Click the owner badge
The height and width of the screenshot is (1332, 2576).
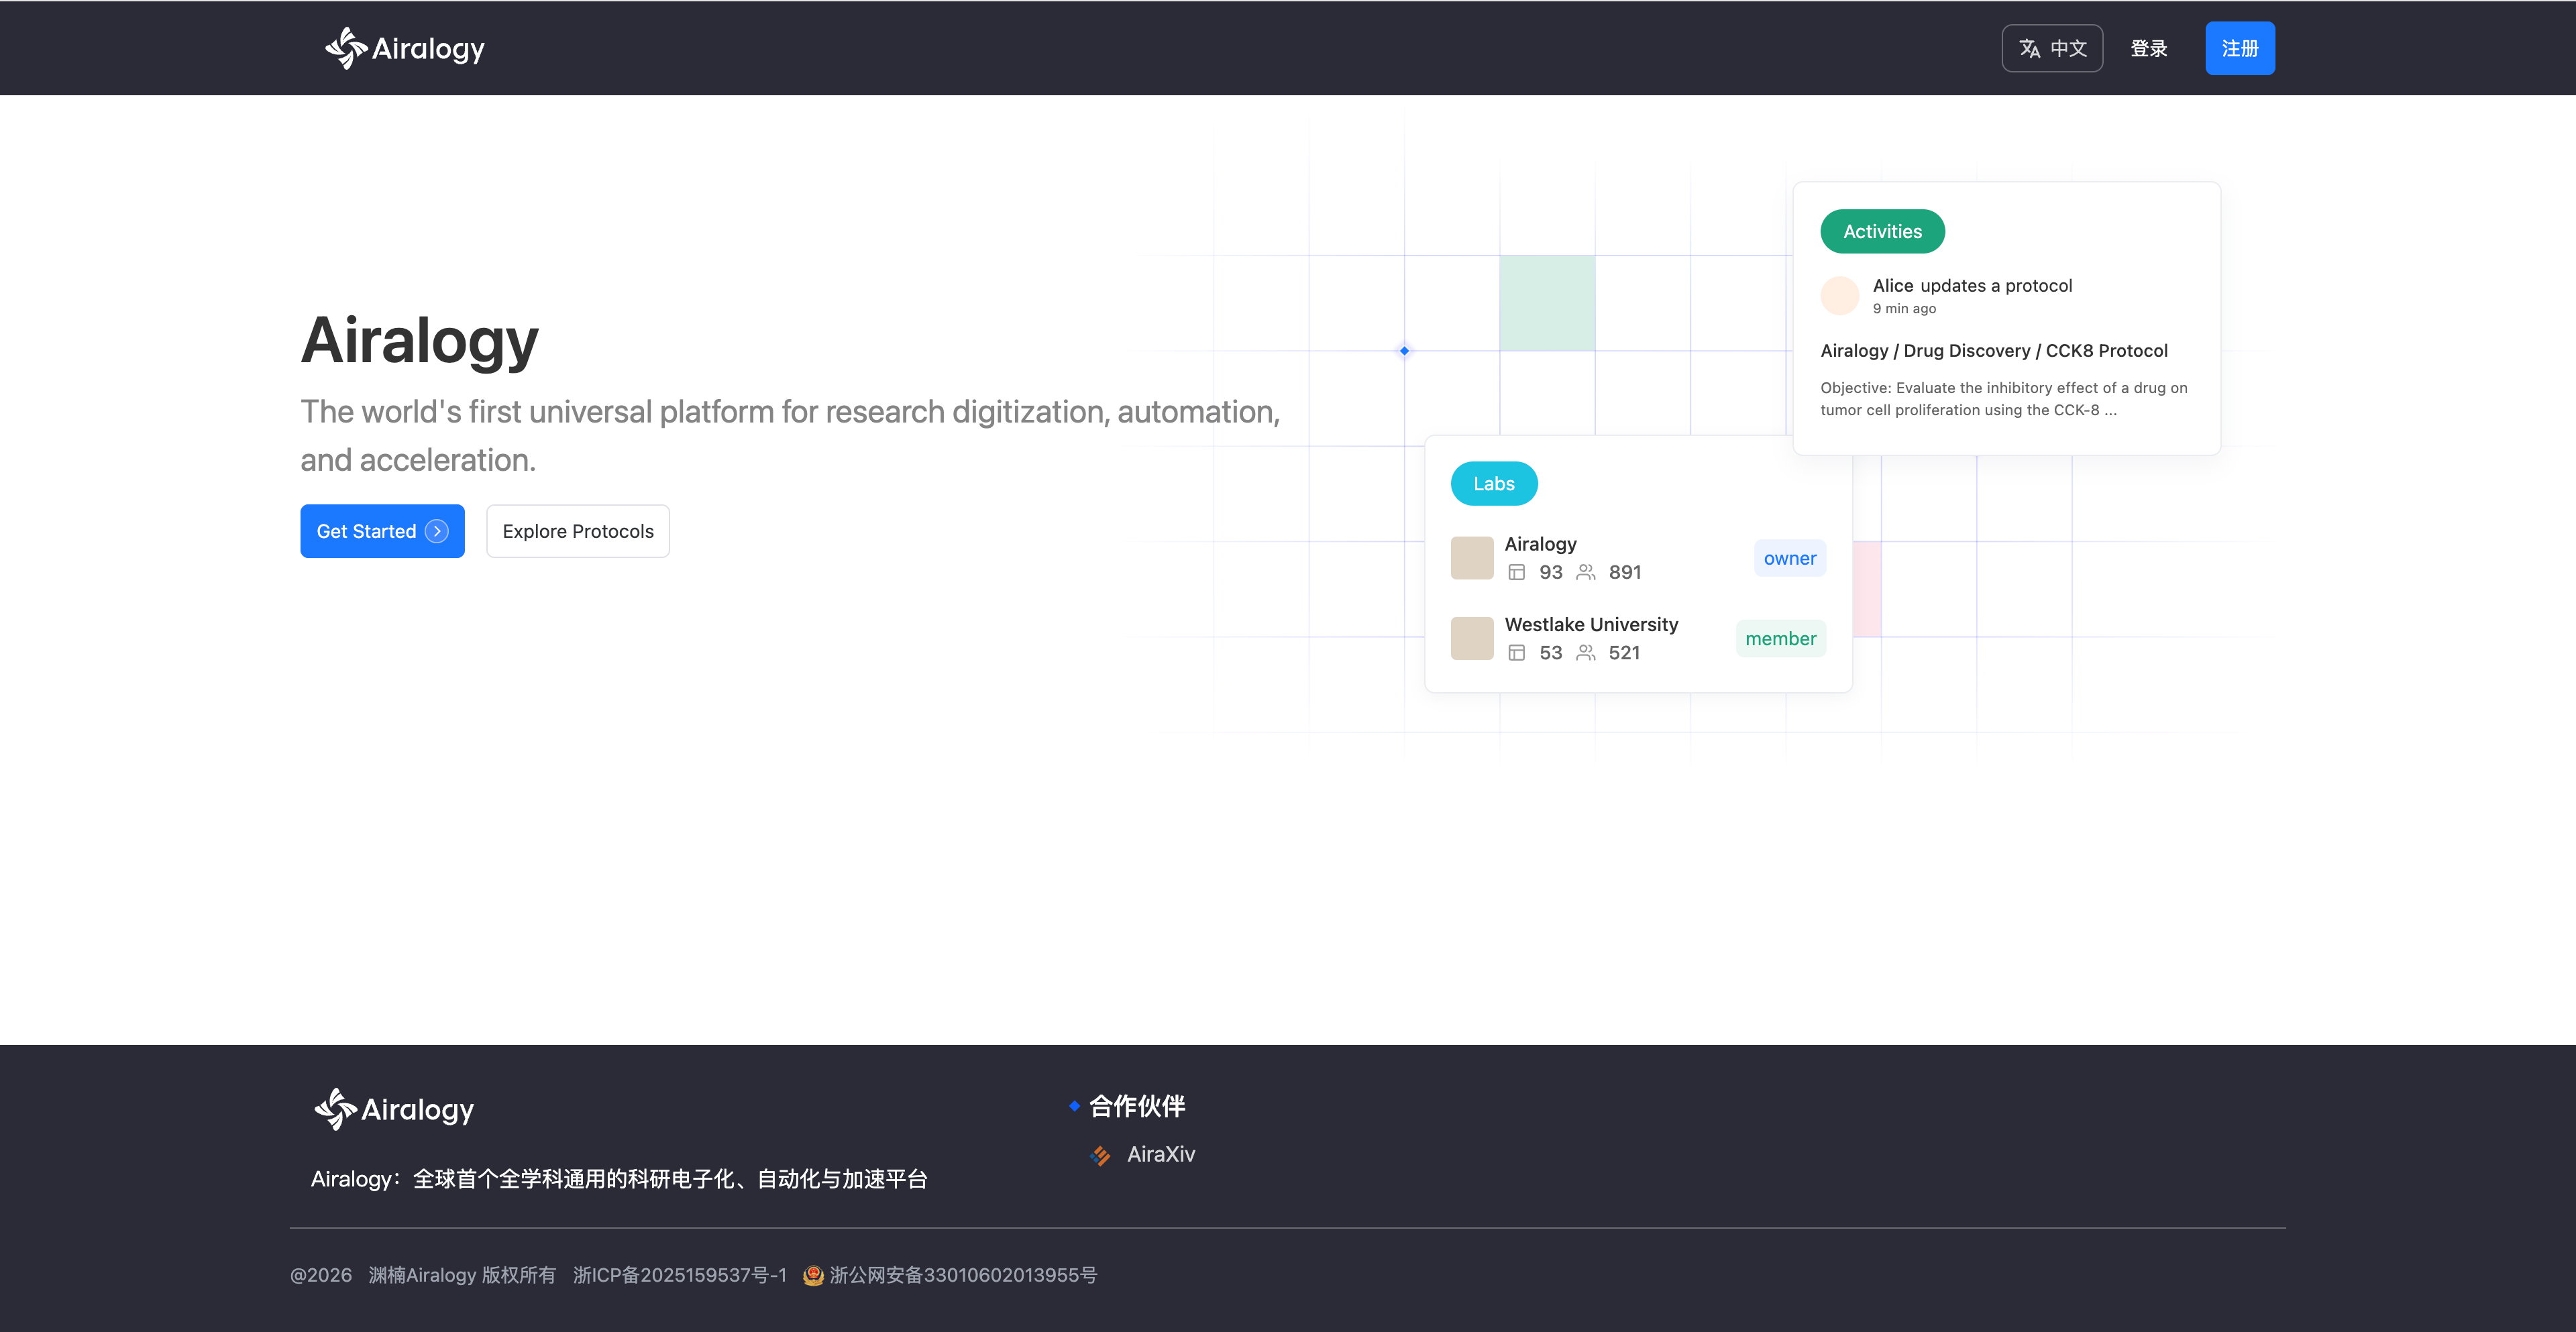click(x=1790, y=558)
